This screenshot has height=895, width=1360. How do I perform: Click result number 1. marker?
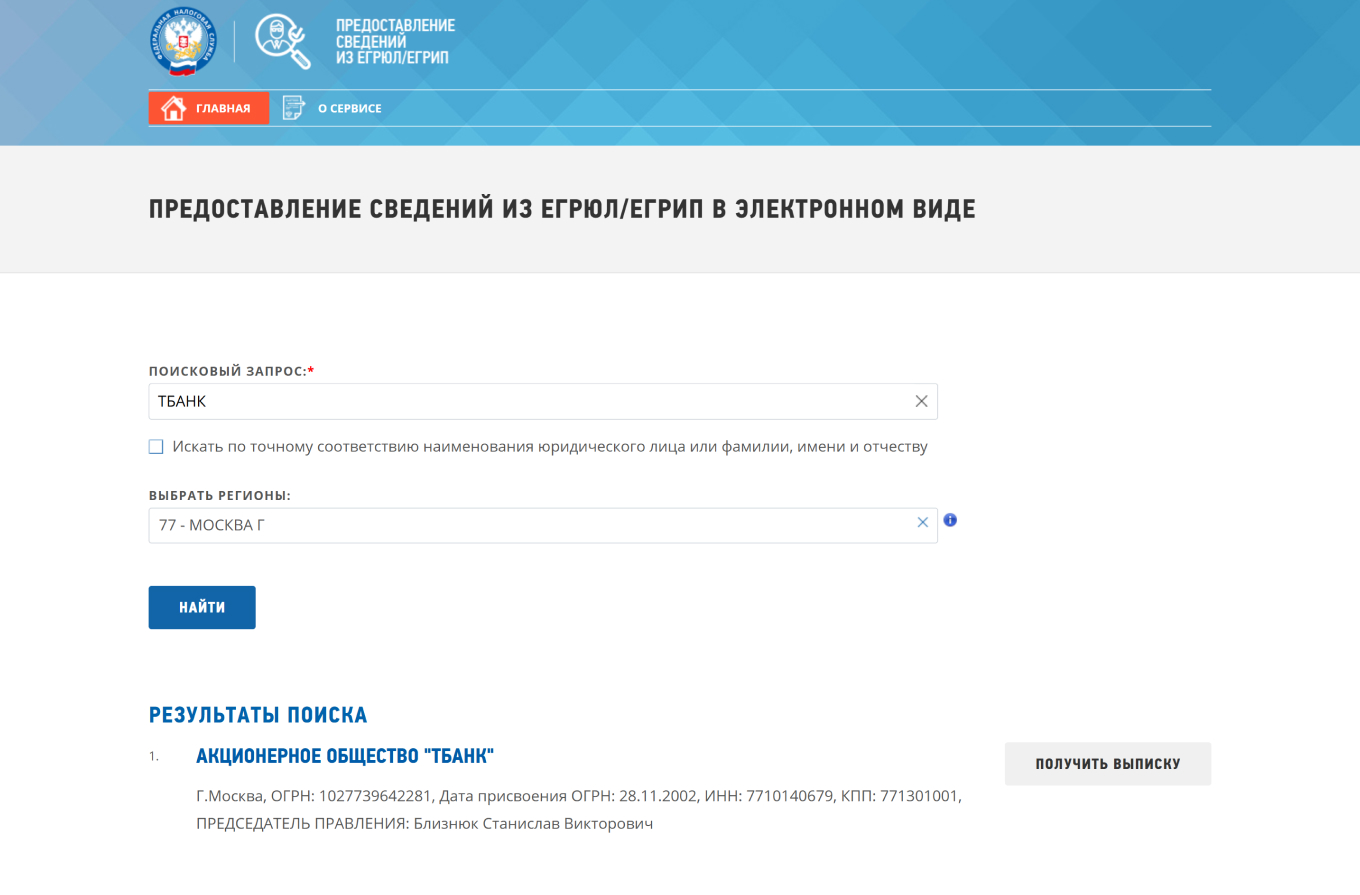154,756
